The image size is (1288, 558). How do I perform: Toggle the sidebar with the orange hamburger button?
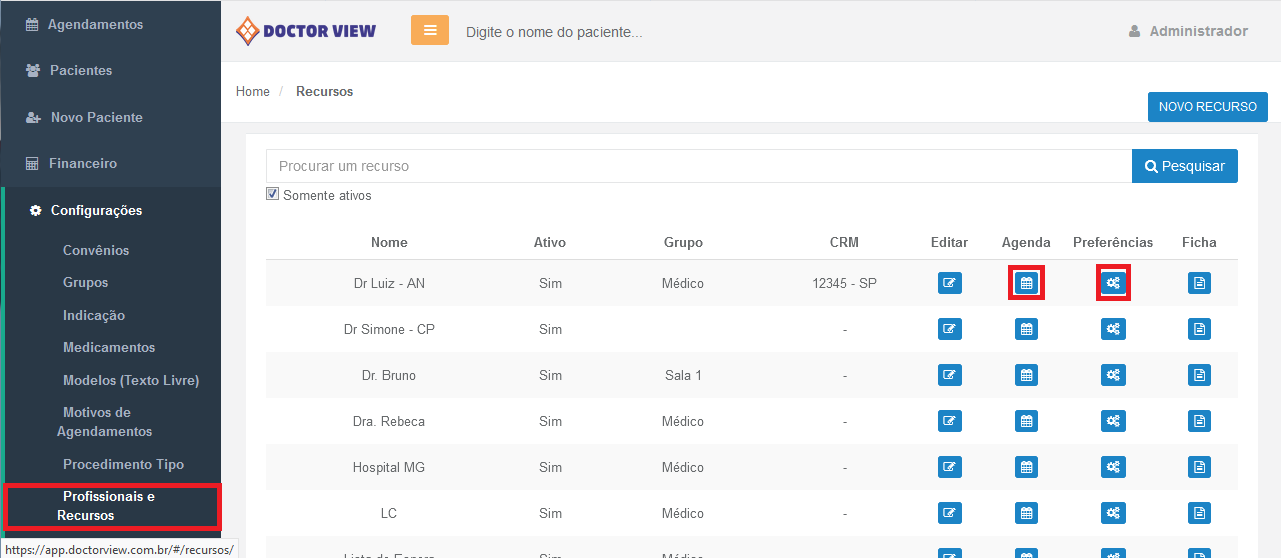(x=430, y=31)
